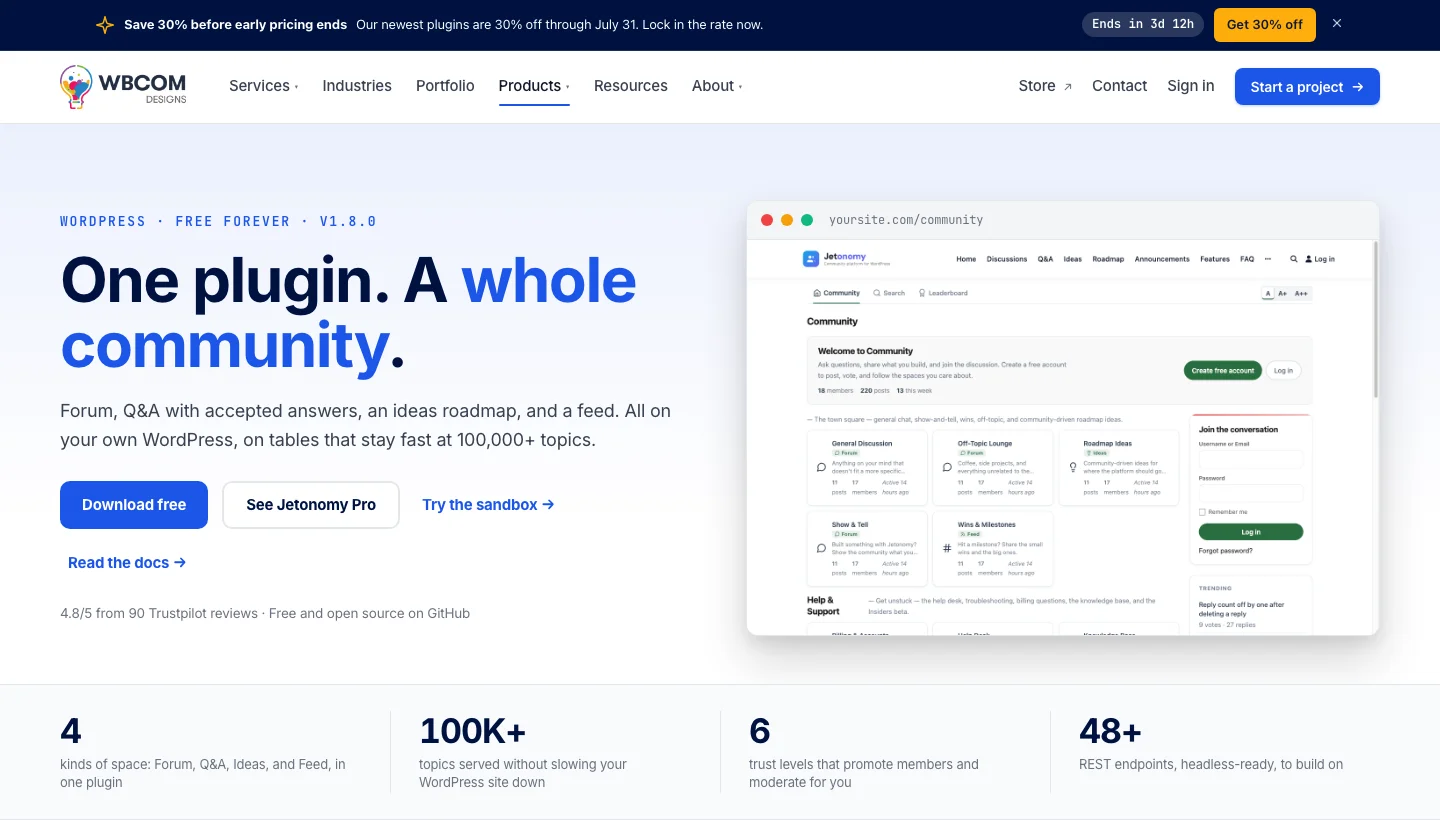Click the Get 30% off button
Viewport: 1440px width, 820px height.
pyautogui.click(x=1265, y=25)
